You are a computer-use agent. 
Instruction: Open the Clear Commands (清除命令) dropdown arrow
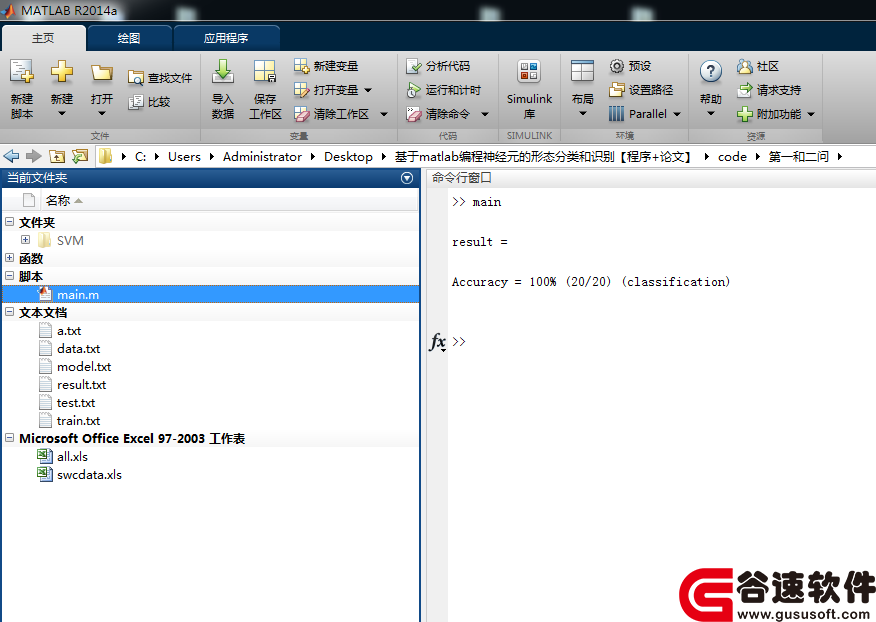[x=485, y=114]
